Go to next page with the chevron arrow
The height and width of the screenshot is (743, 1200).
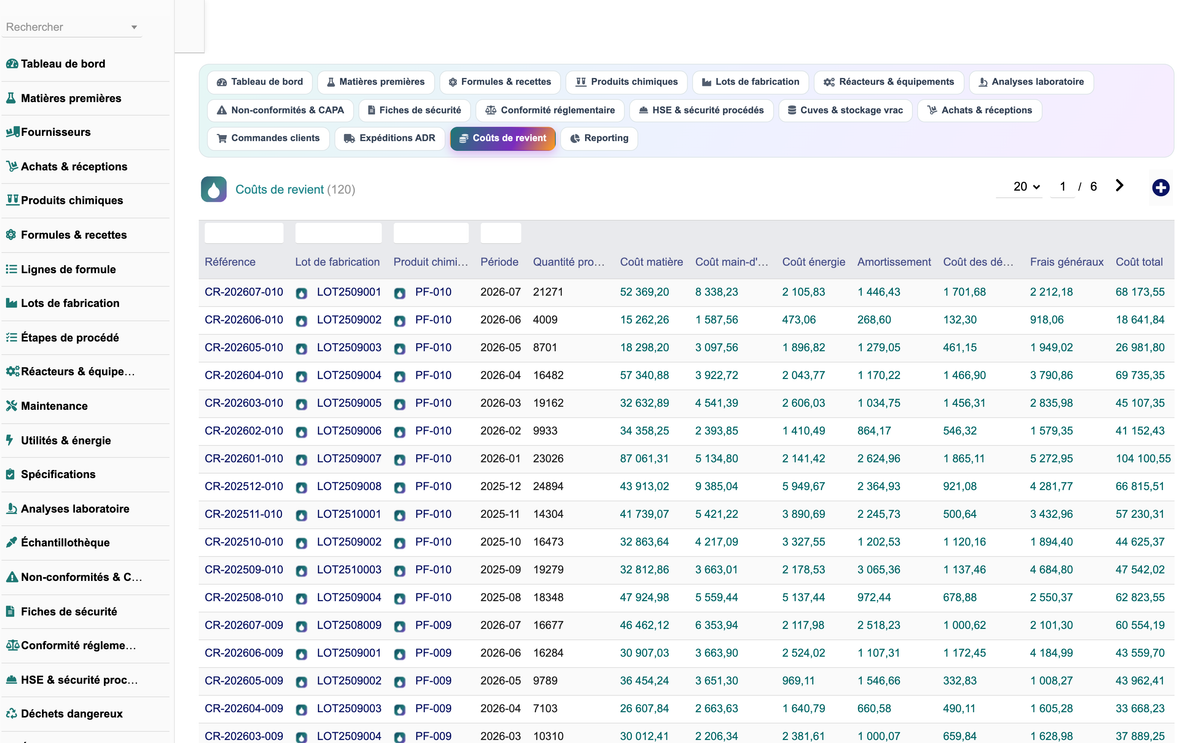[x=1119, y=186]
